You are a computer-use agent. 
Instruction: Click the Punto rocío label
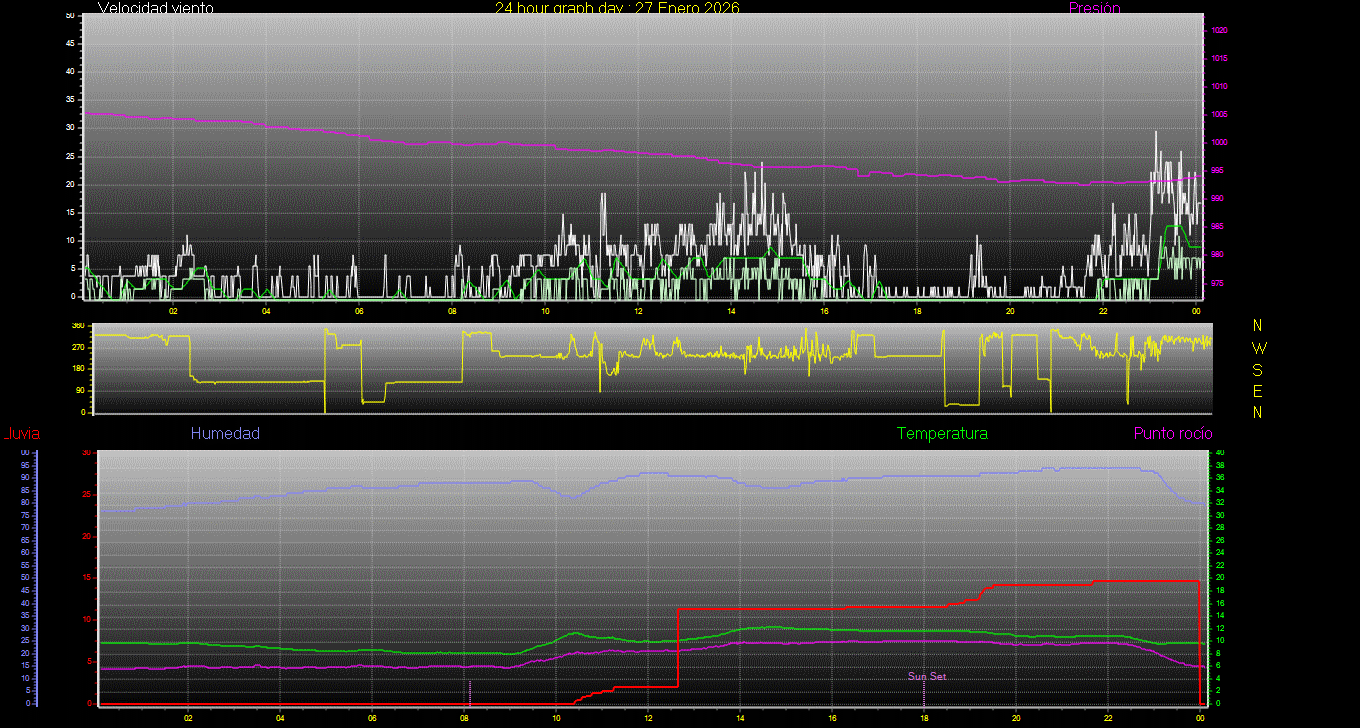[1173, 434]
